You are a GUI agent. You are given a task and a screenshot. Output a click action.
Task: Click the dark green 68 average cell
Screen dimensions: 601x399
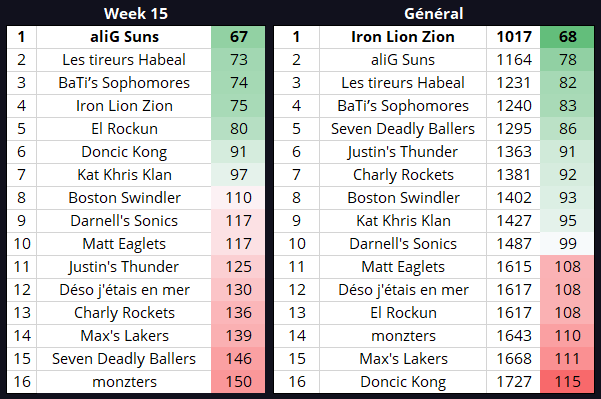click(x=567, y=37)
